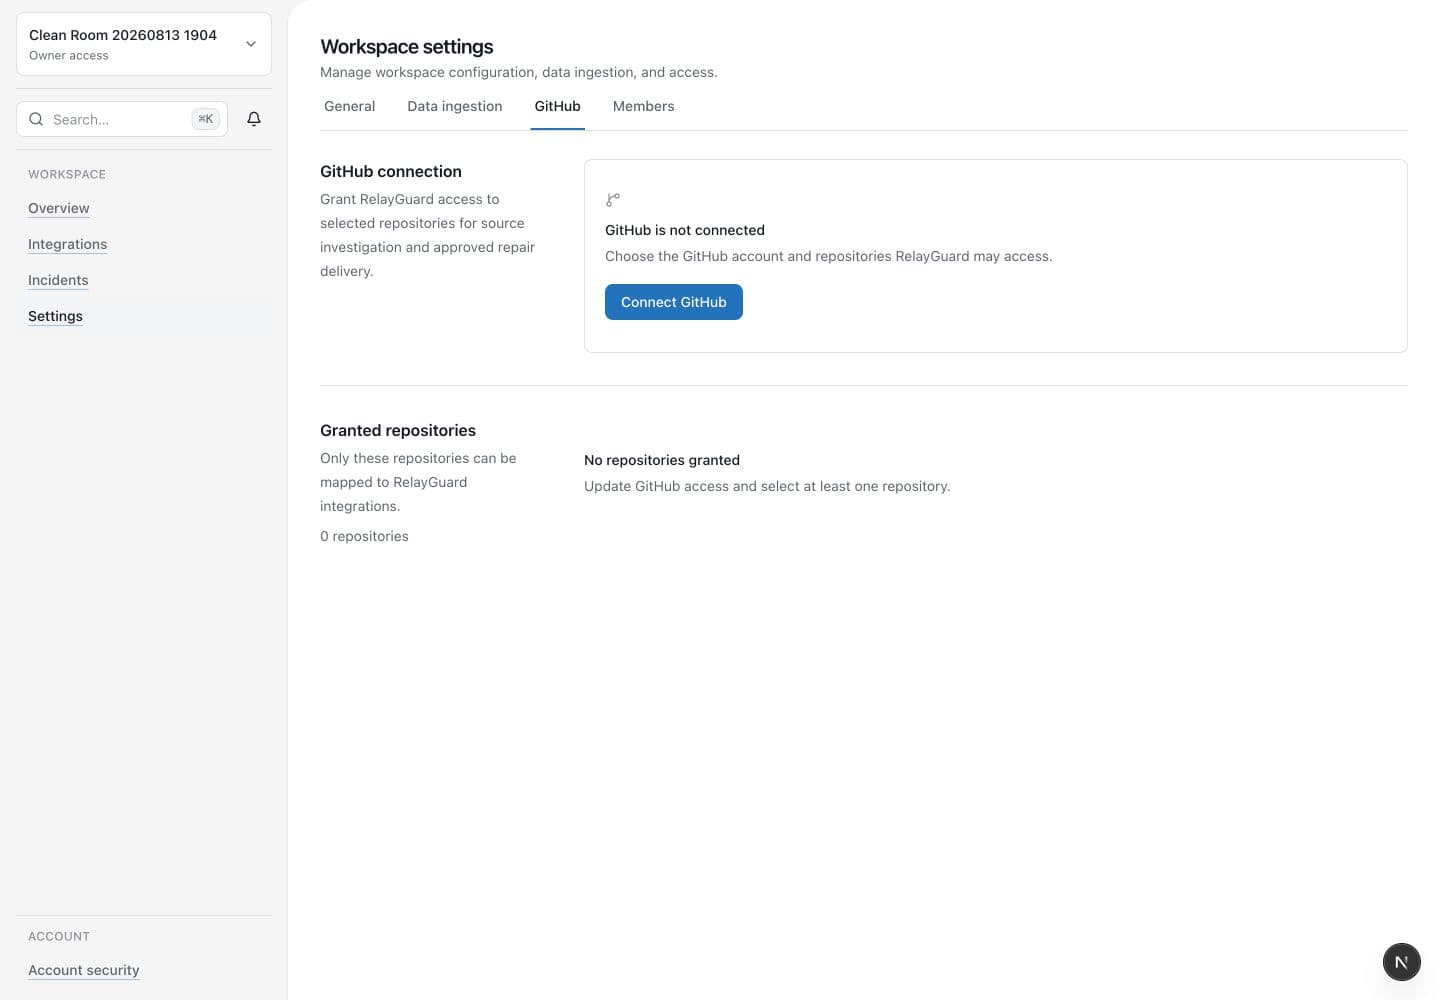Go to Overview in the sidebar
The height and width of the screenshot is (1000, 1440).
point(59,208)
